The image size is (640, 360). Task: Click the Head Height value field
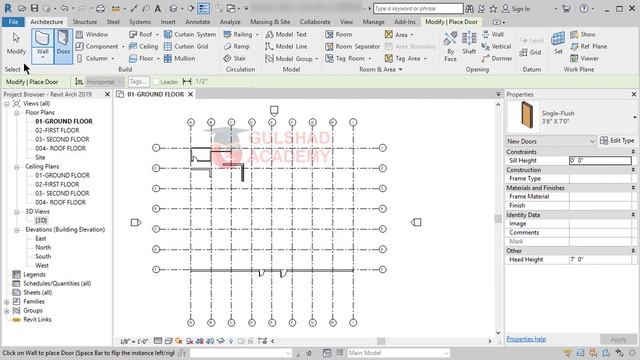(x=600, y=260)
